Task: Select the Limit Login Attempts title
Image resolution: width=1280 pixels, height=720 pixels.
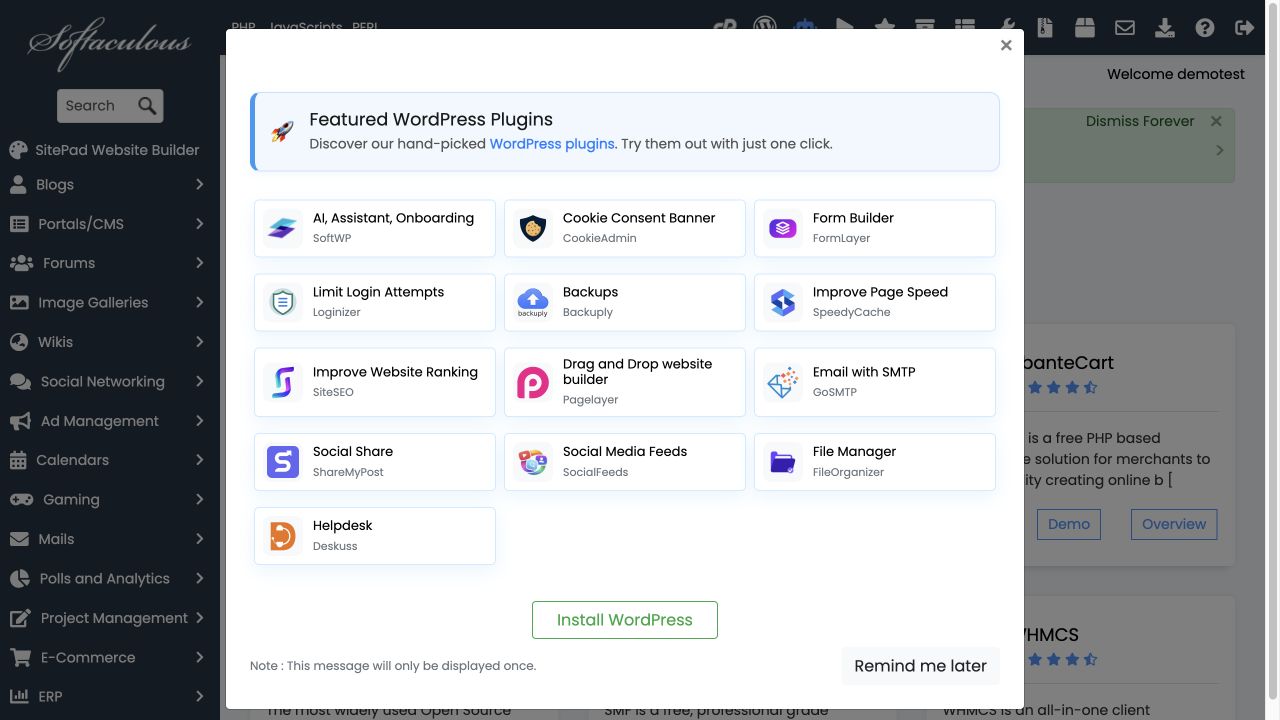Action: click(378, 292)
